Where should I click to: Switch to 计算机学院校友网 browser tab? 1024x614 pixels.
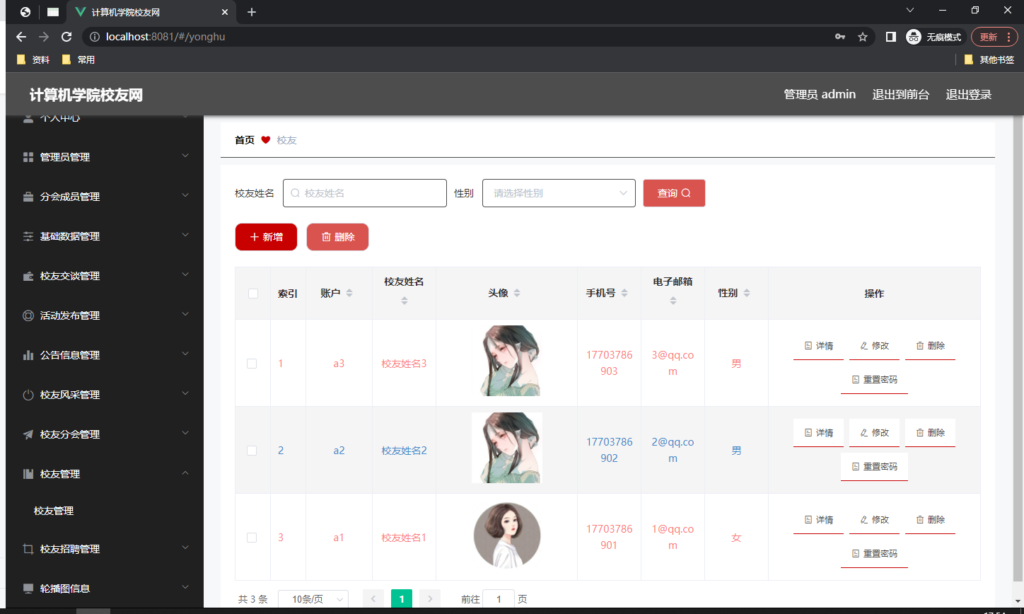(x=151, y=12)
